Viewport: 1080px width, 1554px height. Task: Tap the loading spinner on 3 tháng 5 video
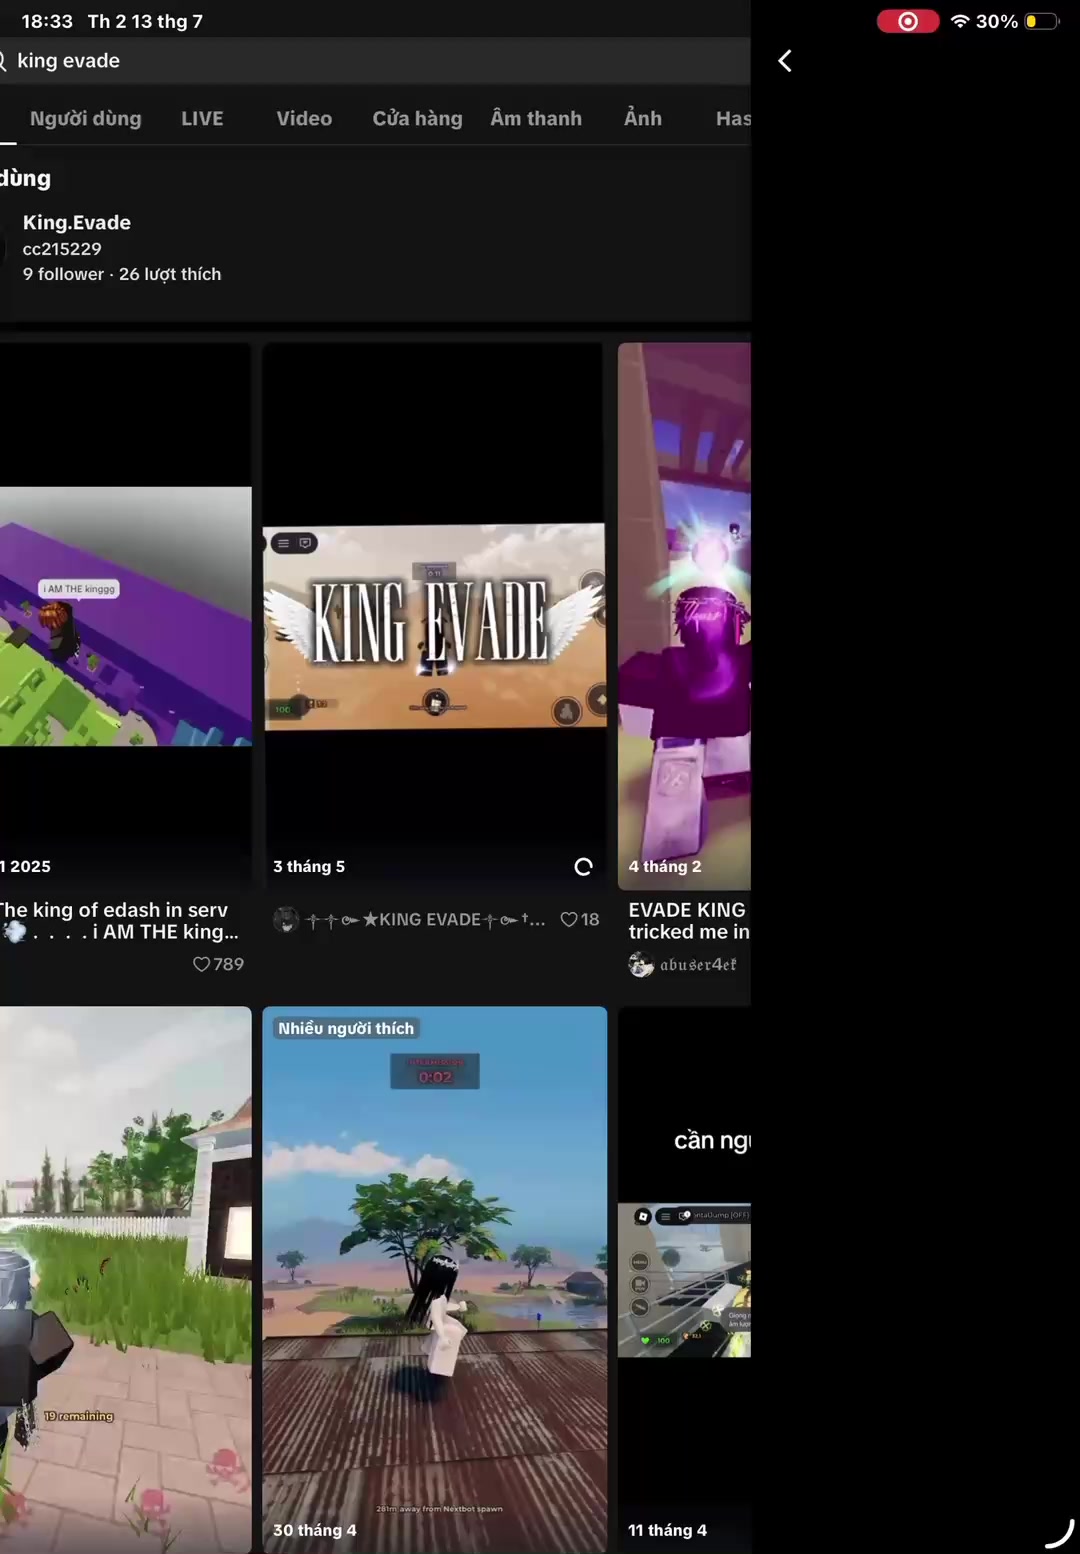click(x=584, y=866)
